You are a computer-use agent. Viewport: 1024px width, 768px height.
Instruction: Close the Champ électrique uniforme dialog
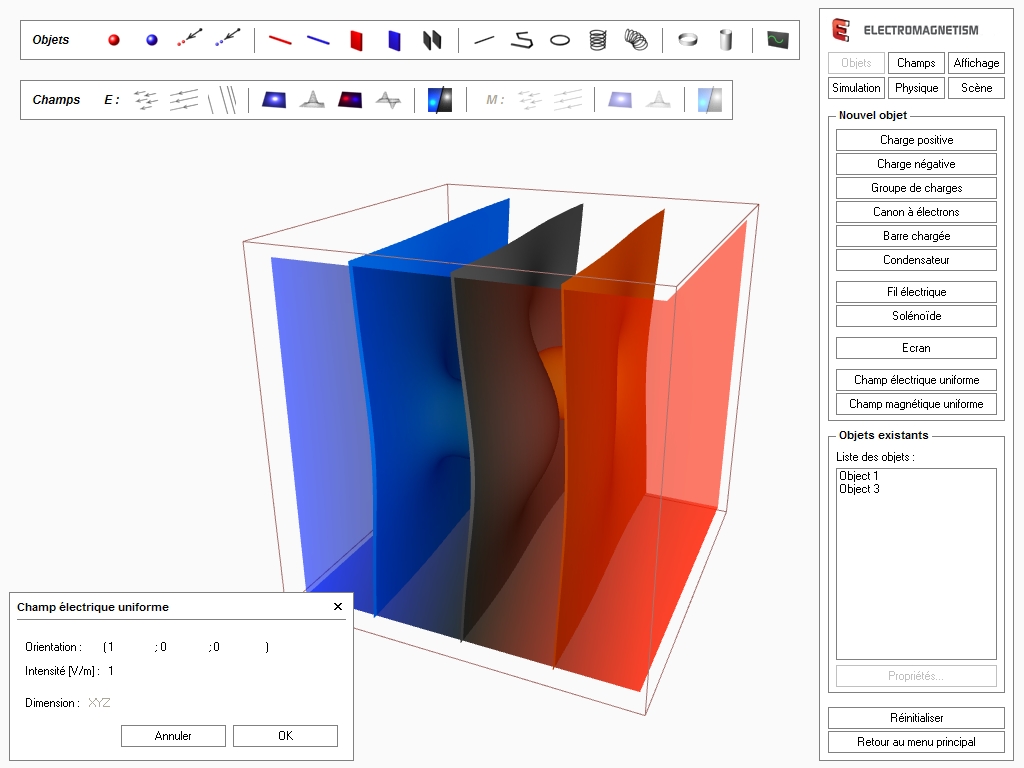[x=338, y=607]
